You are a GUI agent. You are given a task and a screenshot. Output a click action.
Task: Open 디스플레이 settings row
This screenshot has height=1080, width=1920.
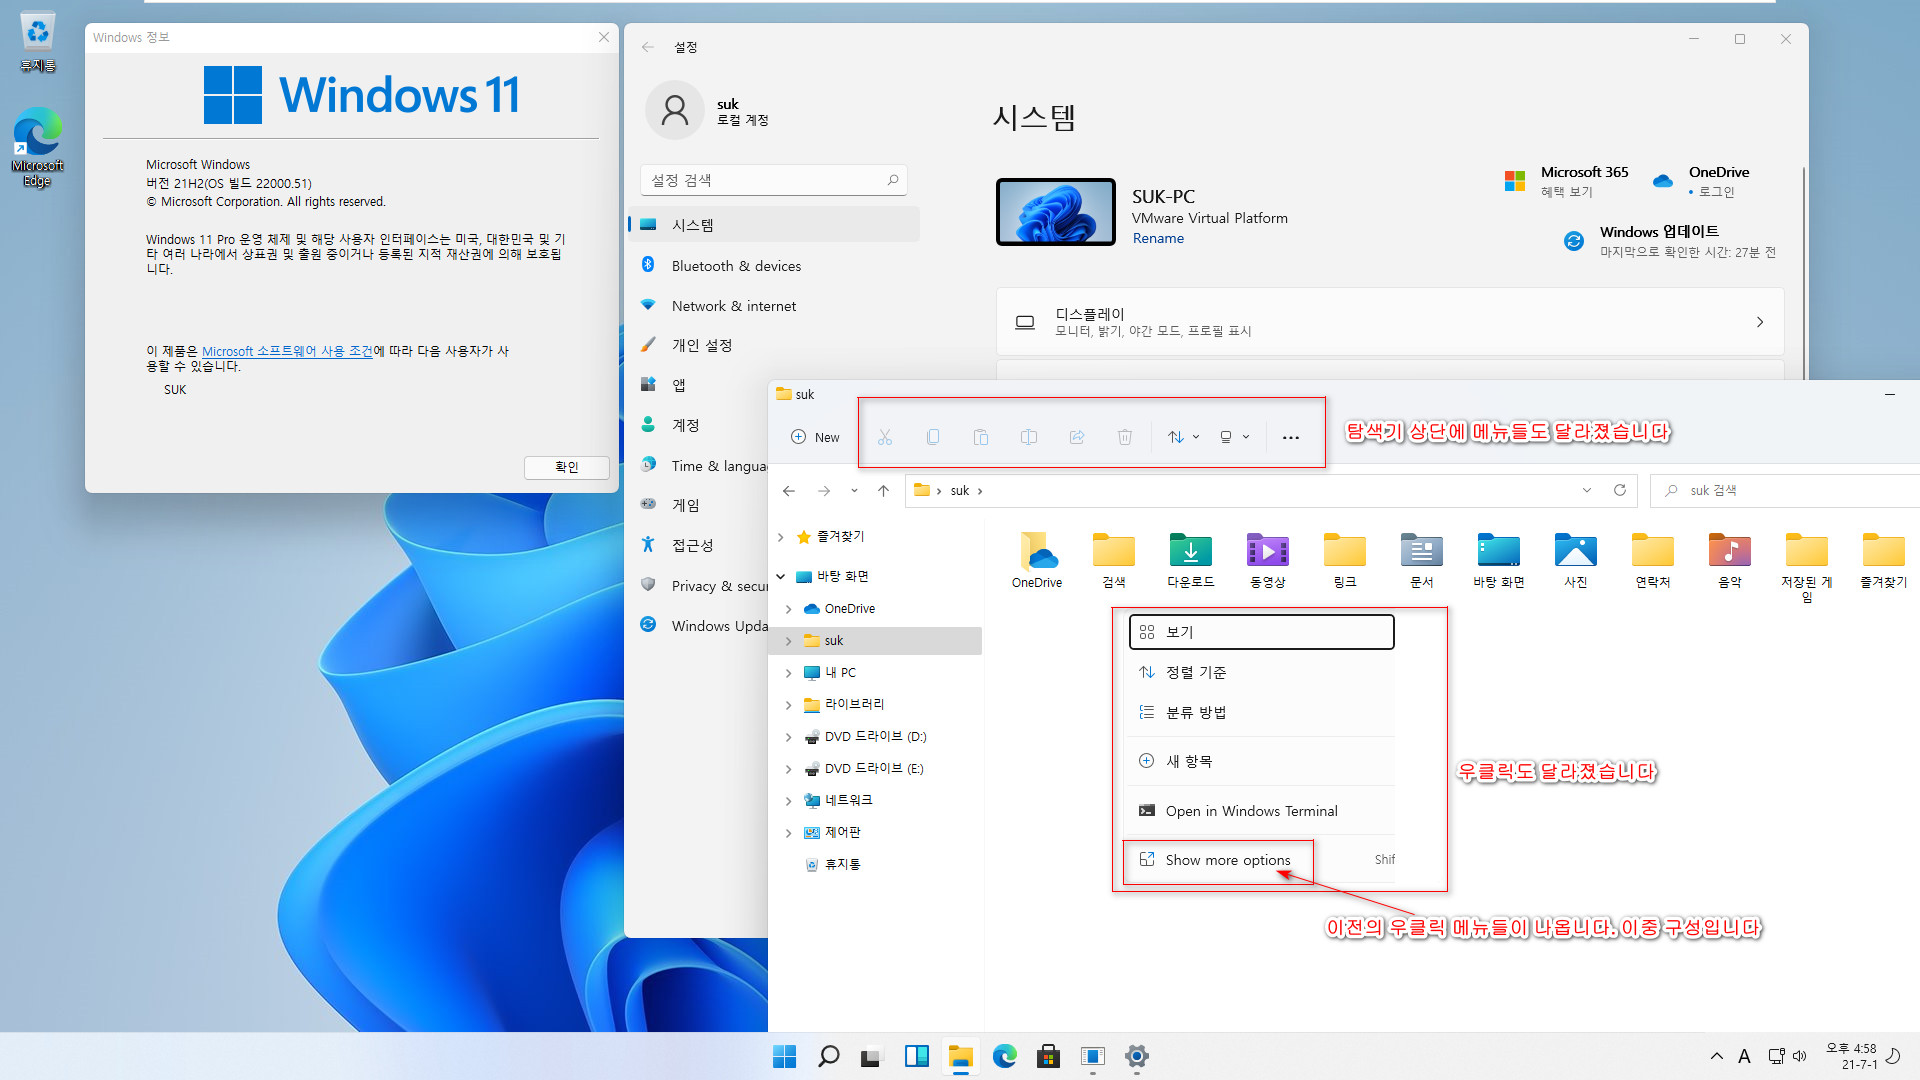click(1390, 322)
